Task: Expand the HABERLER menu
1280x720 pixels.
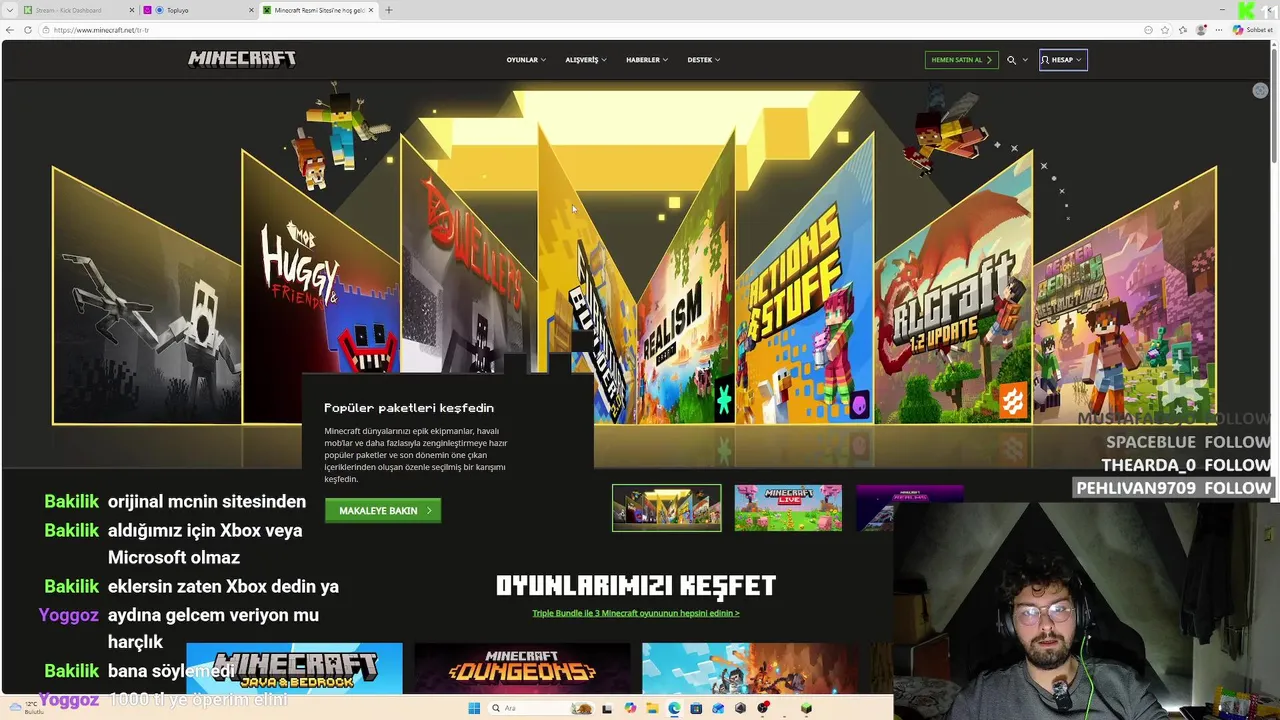Action: (x=647, y=60)
